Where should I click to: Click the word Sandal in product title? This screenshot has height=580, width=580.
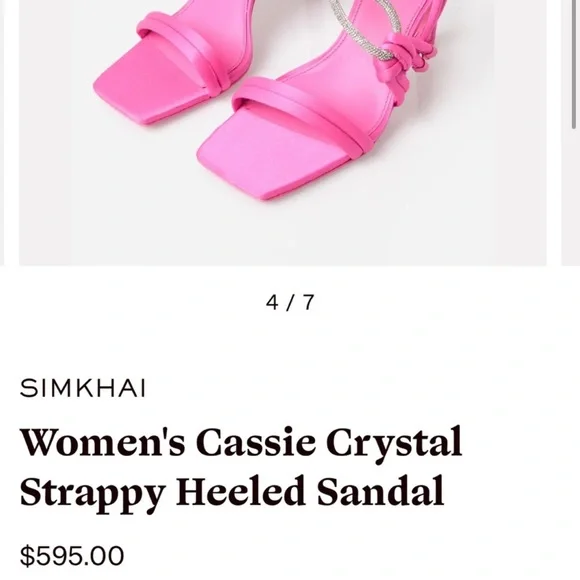click(381, 492)
